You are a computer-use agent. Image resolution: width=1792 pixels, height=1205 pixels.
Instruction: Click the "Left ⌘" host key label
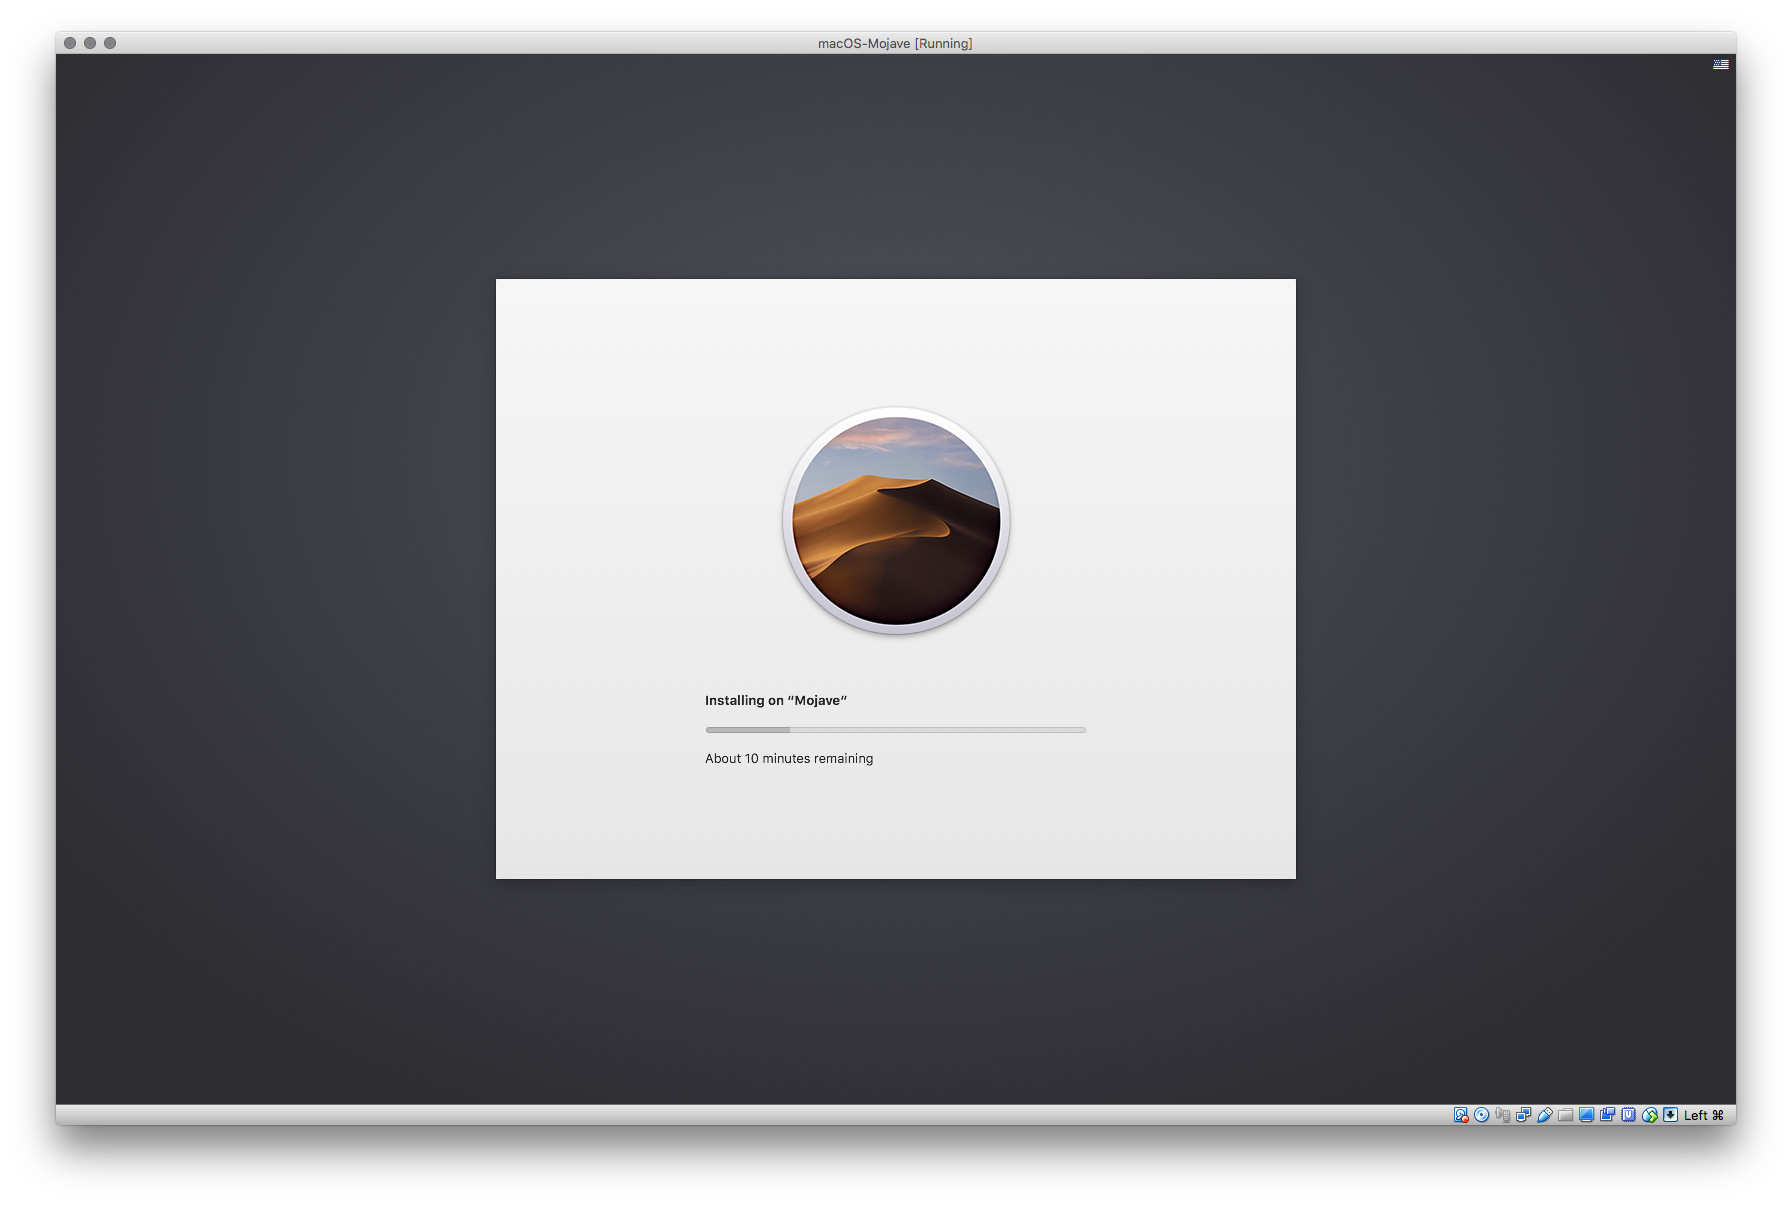(1704, 1115)
